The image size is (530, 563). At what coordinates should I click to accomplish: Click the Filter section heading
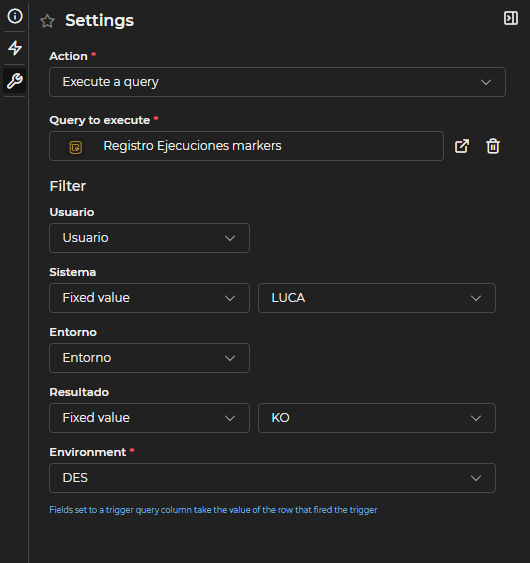[x=68, y=186]
